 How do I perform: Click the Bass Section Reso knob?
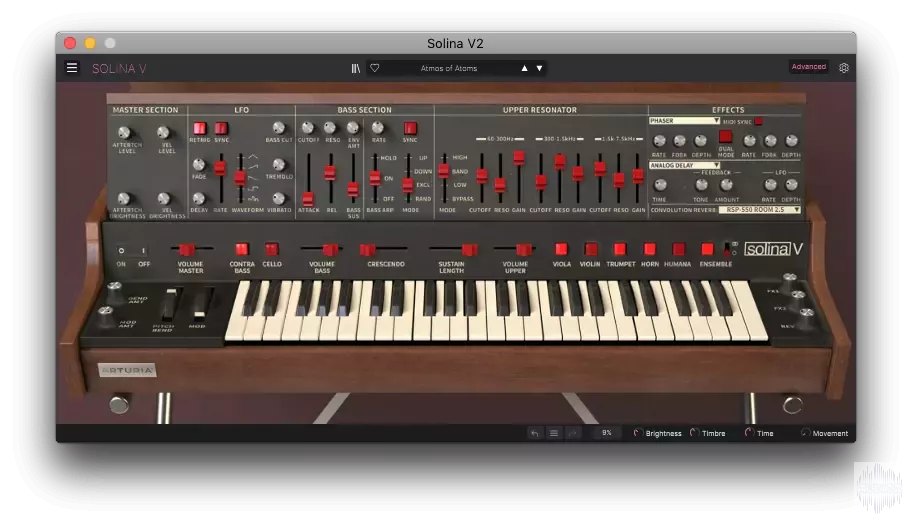pyautogui.click(x=330, y=128)
